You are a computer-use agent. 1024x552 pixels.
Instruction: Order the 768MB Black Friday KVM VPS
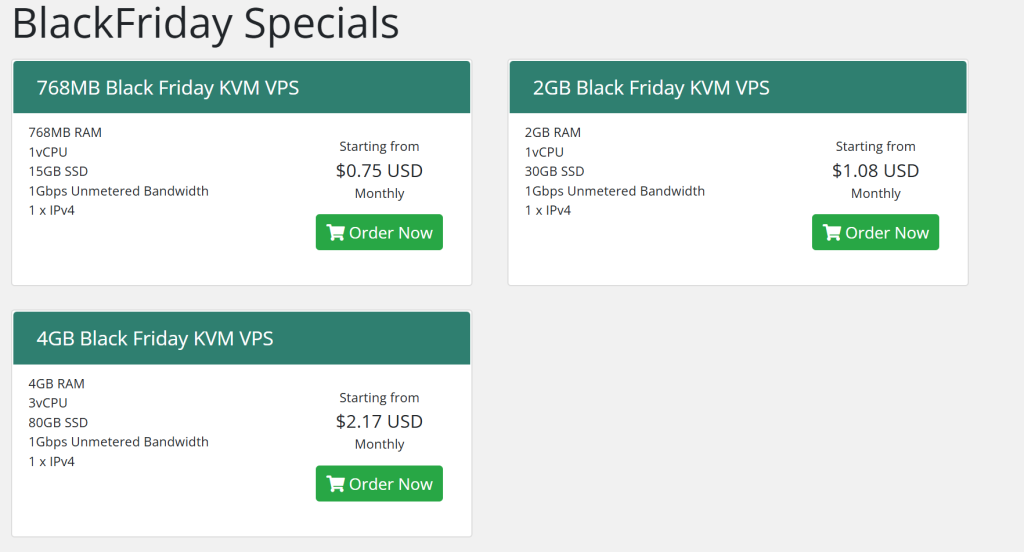[x=379, y=233]
